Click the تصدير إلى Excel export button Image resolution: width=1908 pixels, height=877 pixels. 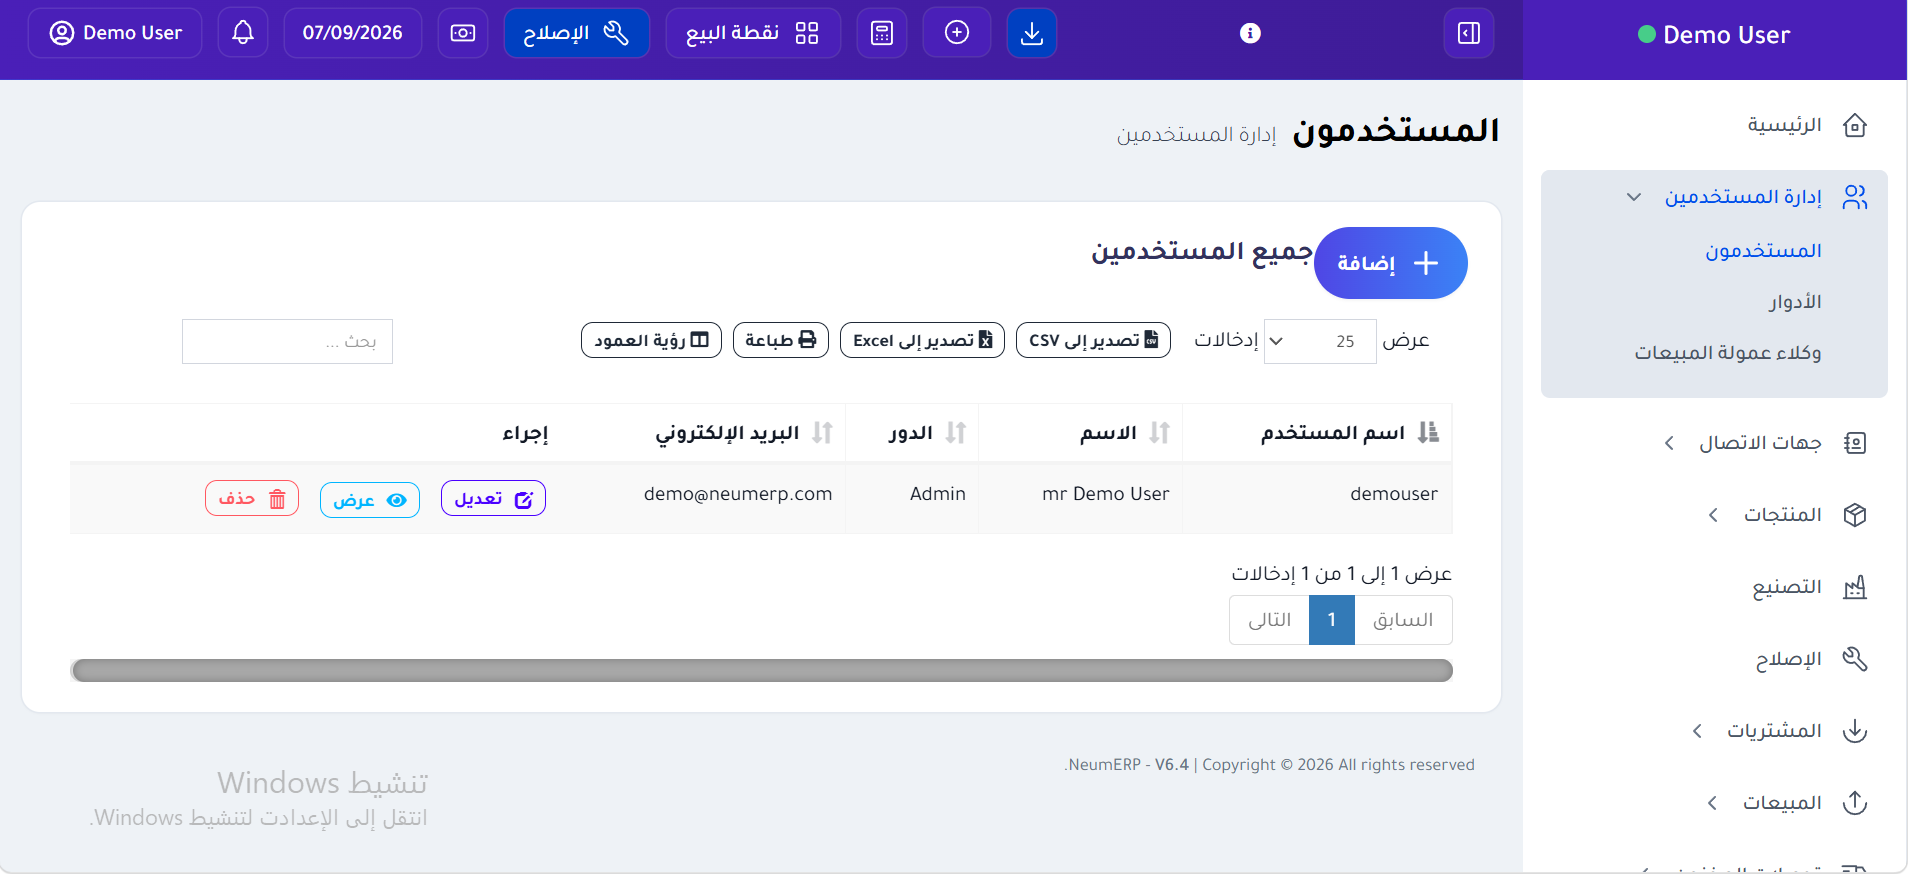pyautogui.click(x=922, y=340)
